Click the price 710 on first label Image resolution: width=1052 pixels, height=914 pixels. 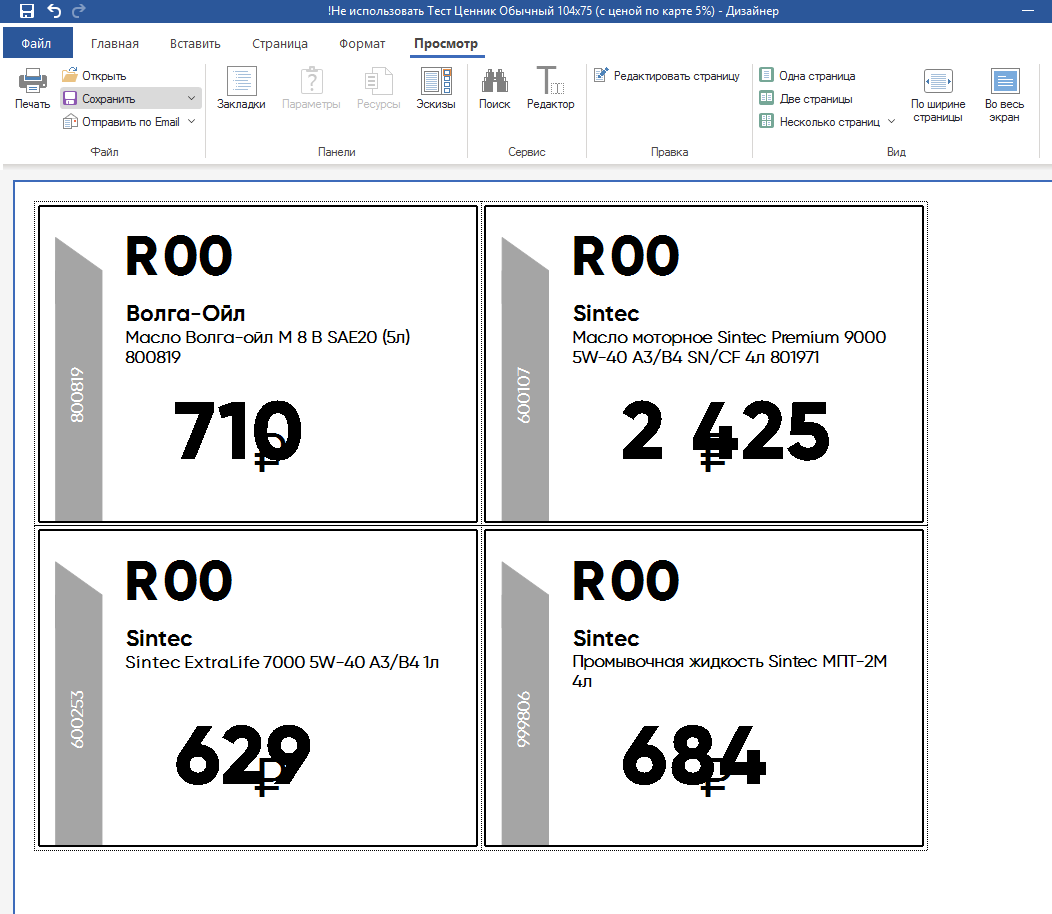pyautogui.click(x=238, y=431)
